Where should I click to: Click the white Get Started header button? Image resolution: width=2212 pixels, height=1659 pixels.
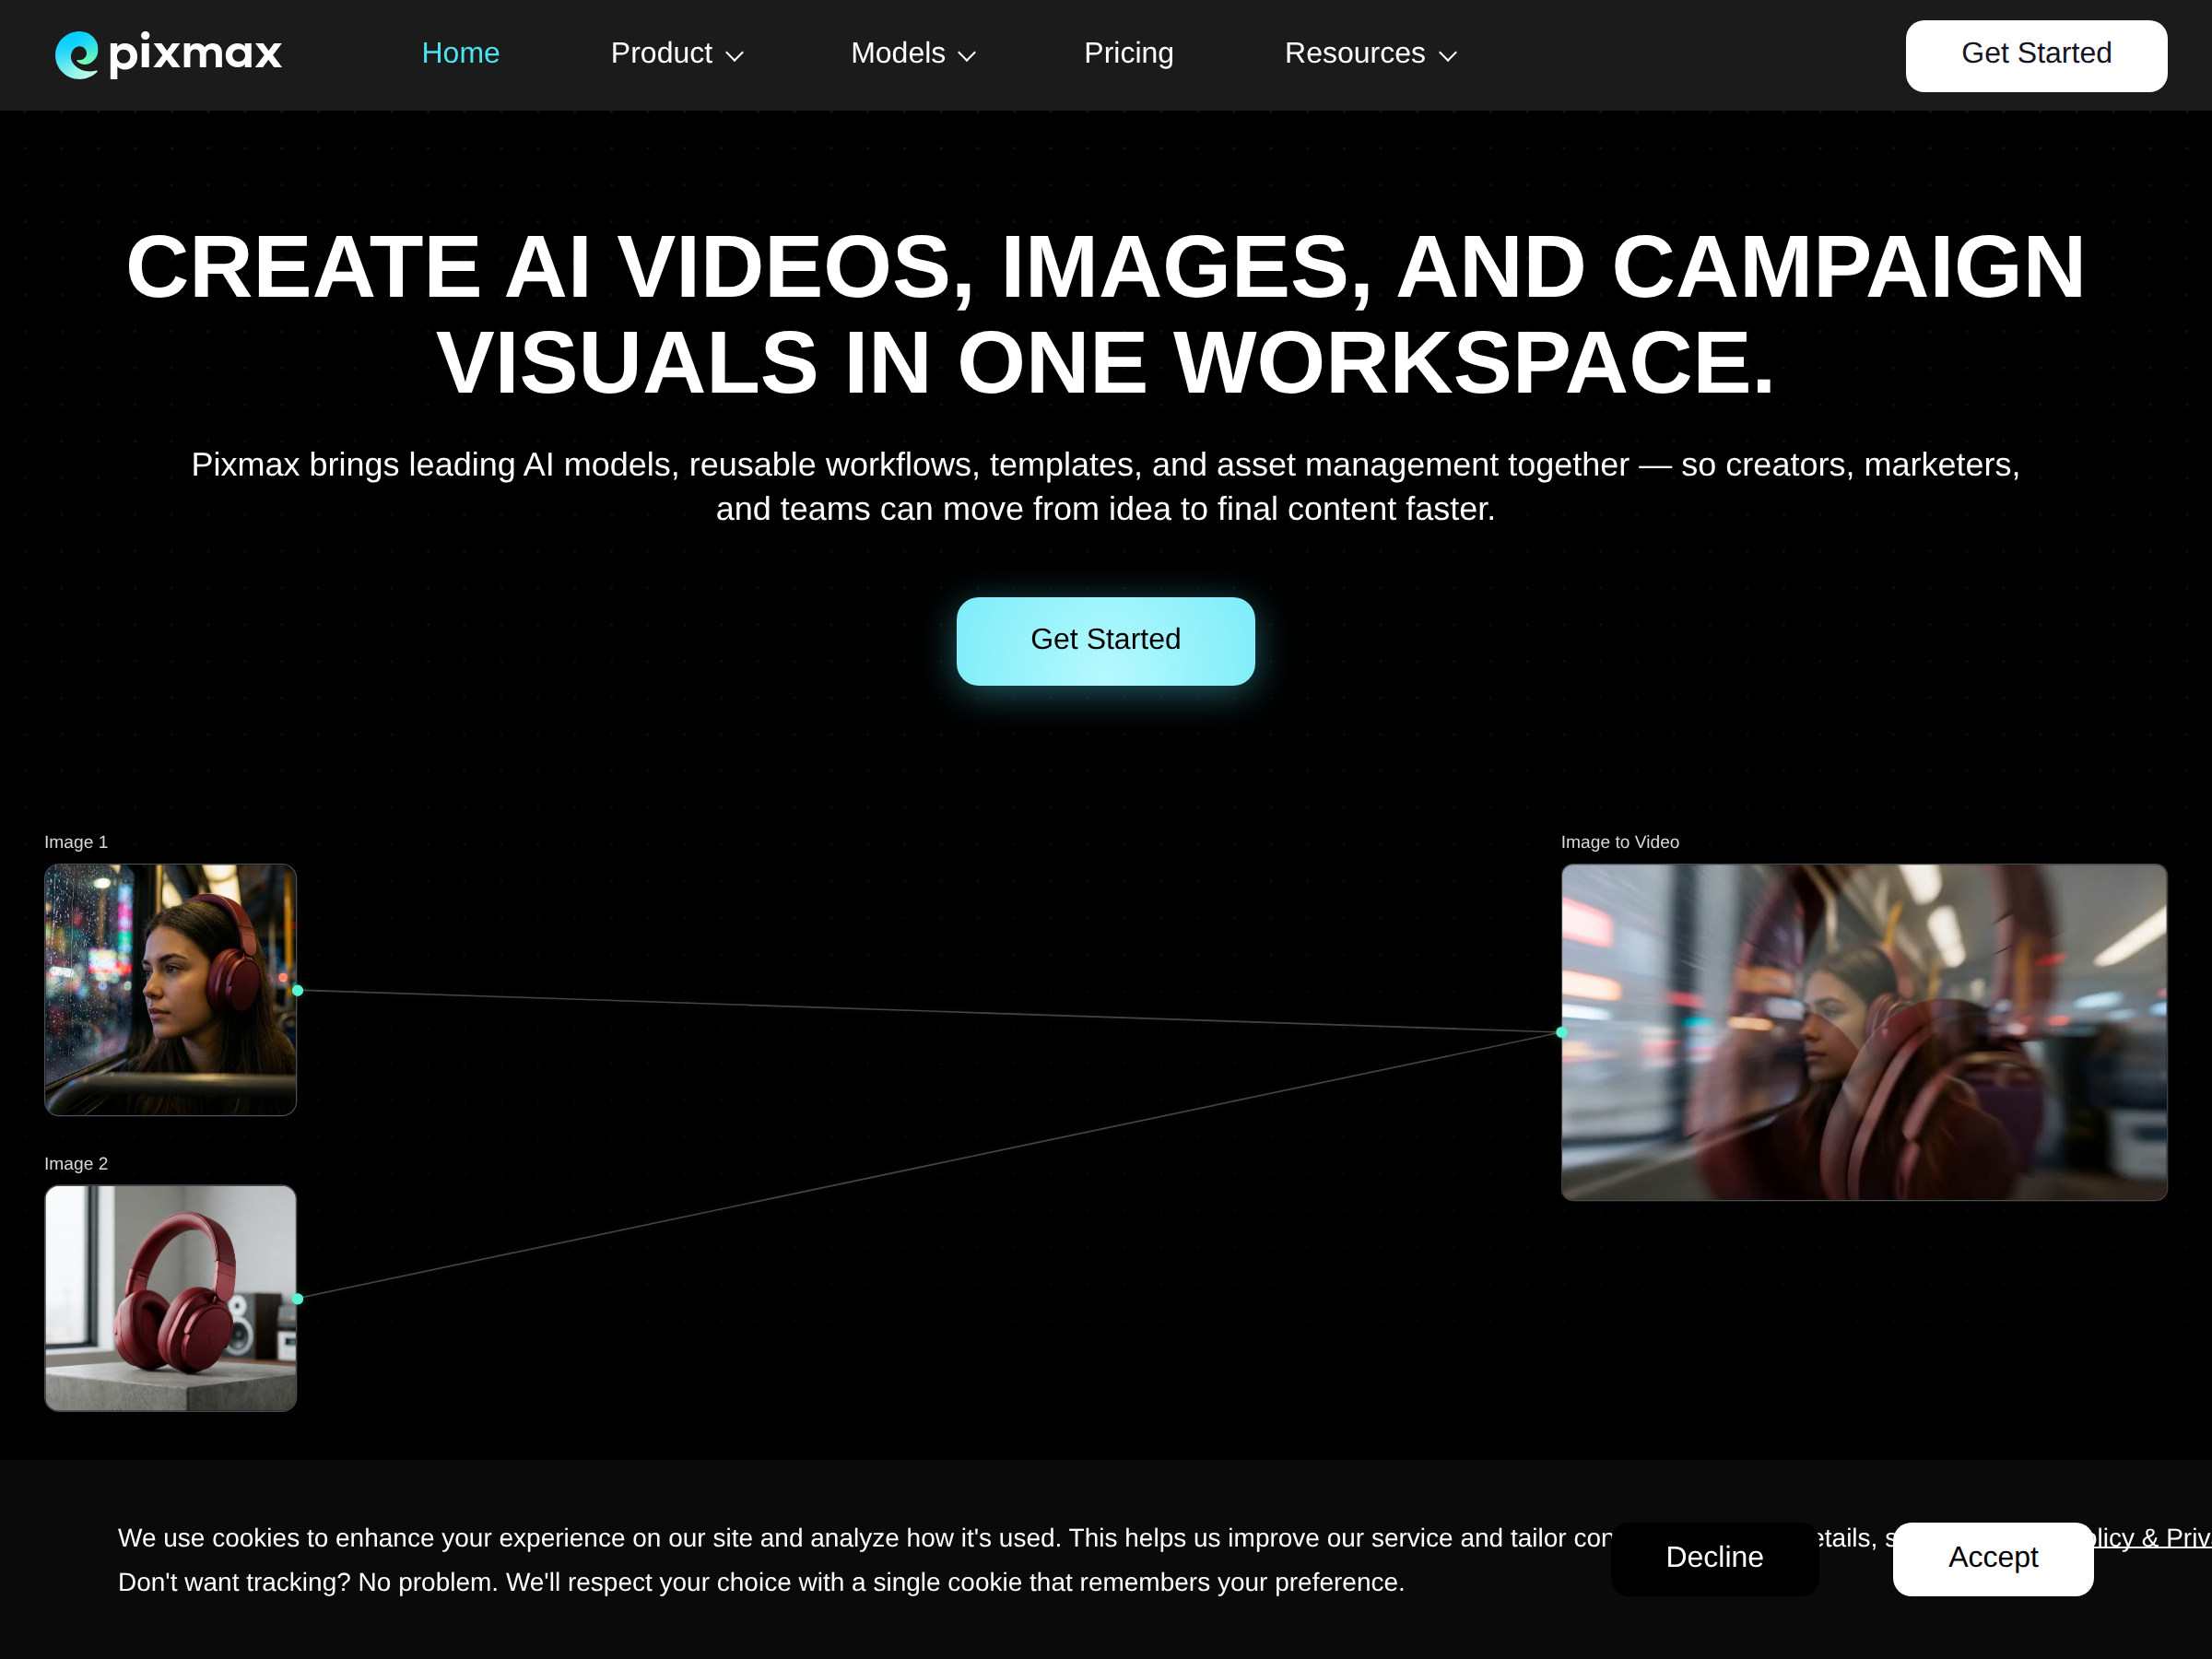(2036, 56)
